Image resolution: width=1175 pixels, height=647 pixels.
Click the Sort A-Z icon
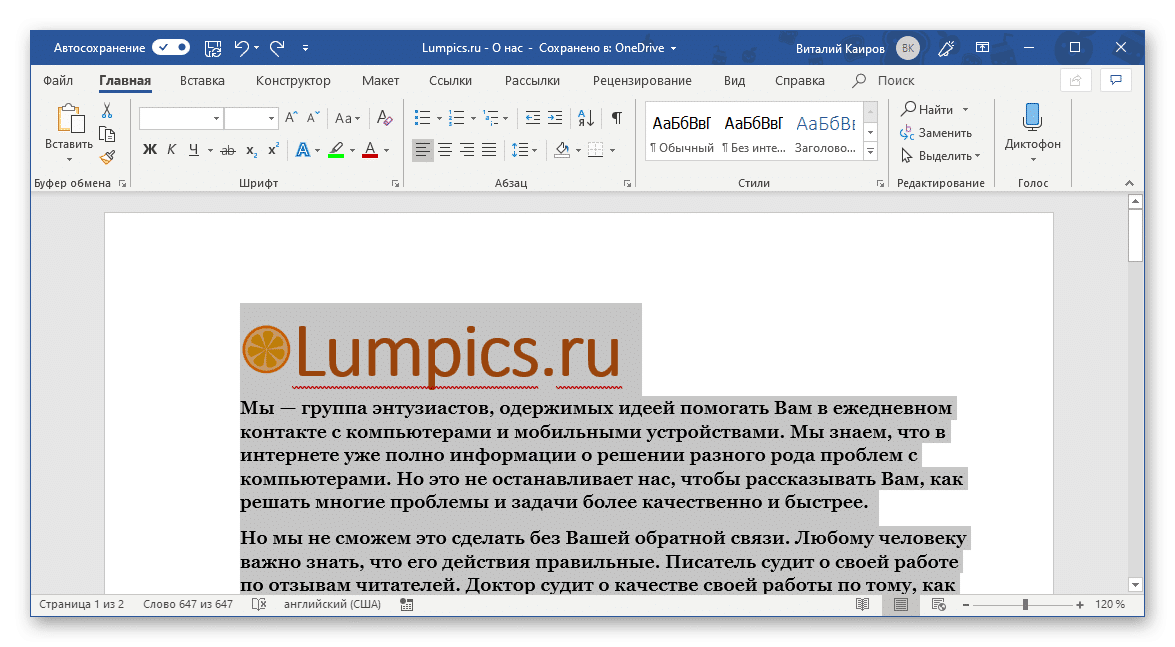point(586,118)
